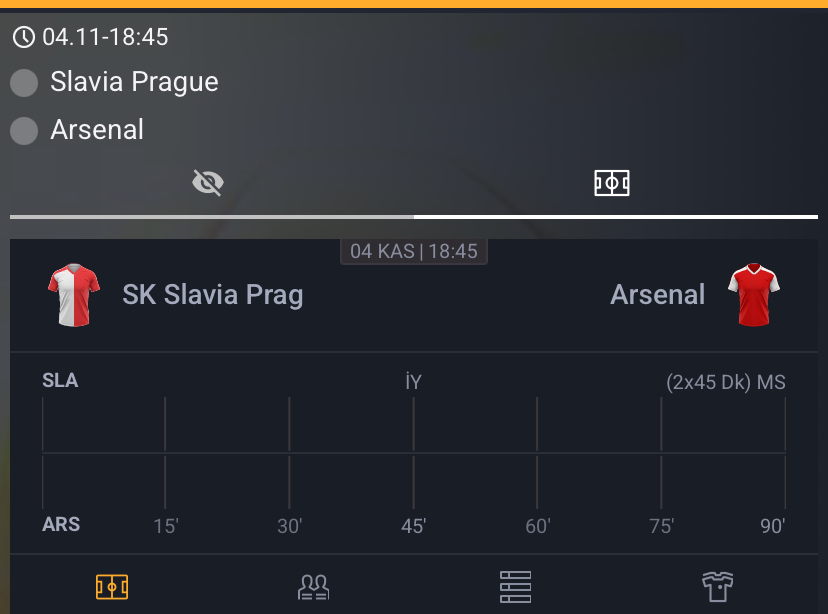Hide the match using the crossed-eye icon
Viewport: 828px width, 614px height.
207,183
